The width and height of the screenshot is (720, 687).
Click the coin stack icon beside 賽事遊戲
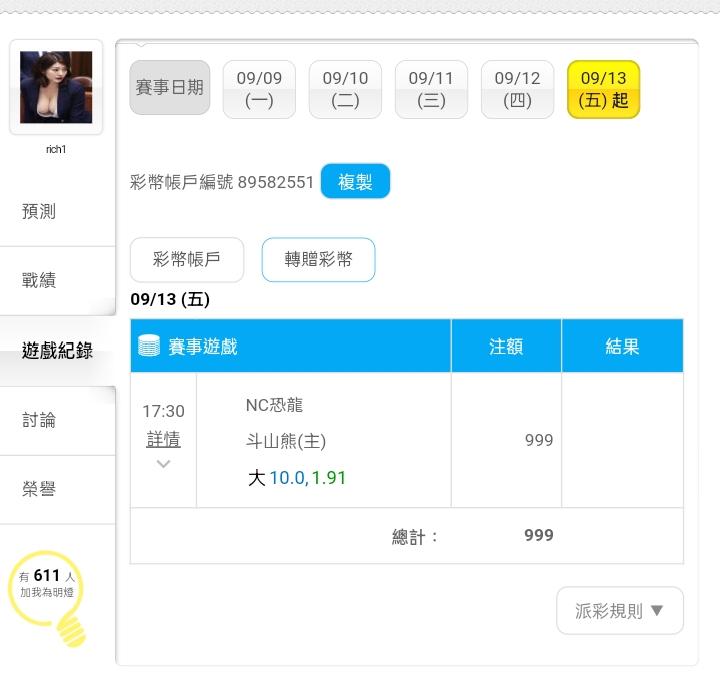149,346
